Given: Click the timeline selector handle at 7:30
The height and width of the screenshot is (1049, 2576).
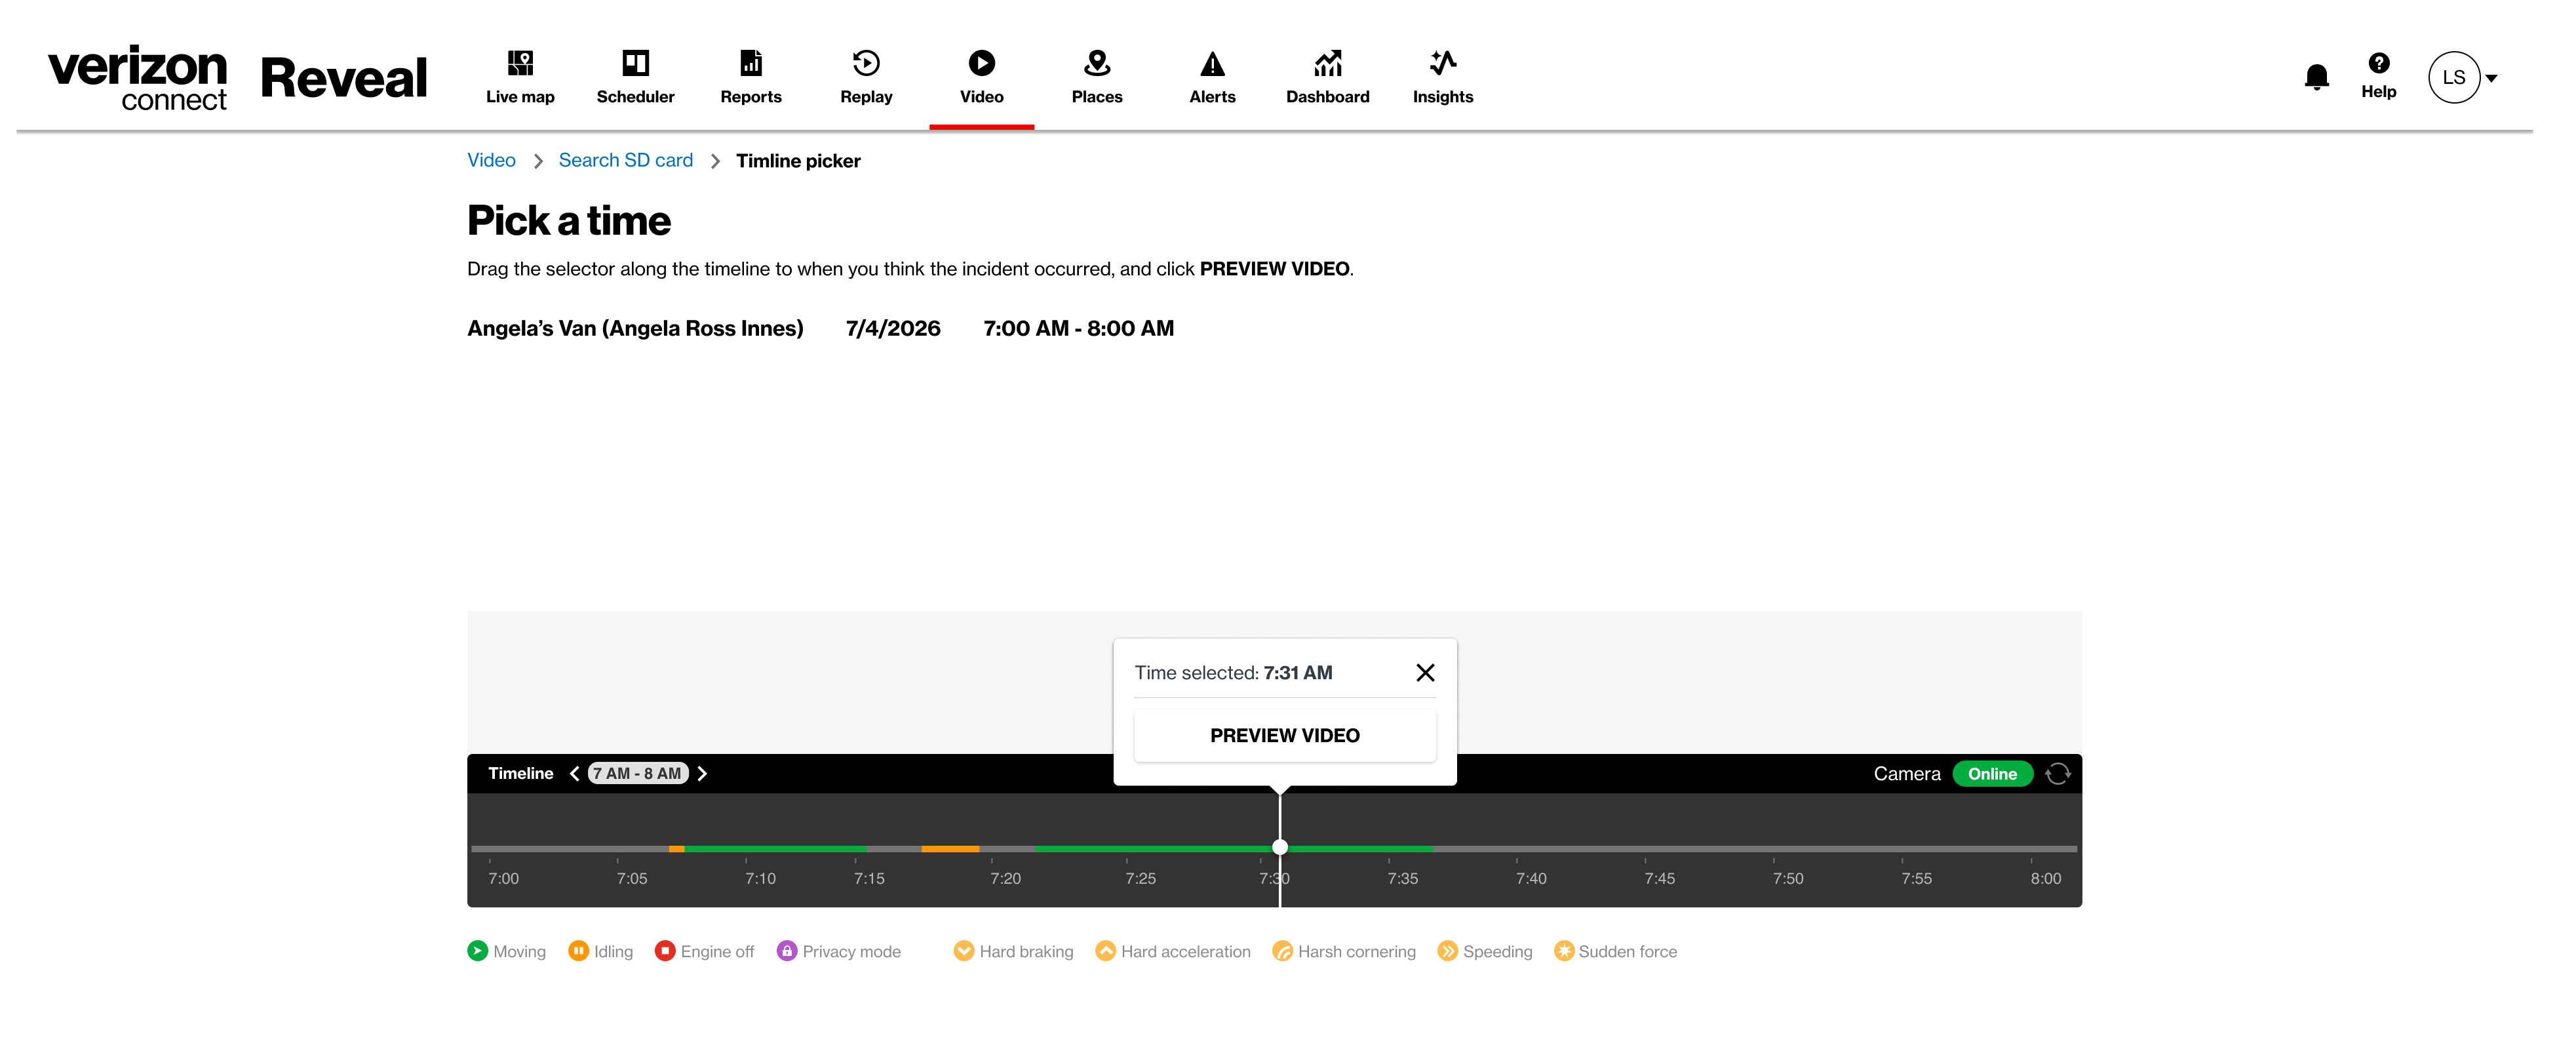Looking at the screenshot, I should (x=1279, y=847).
